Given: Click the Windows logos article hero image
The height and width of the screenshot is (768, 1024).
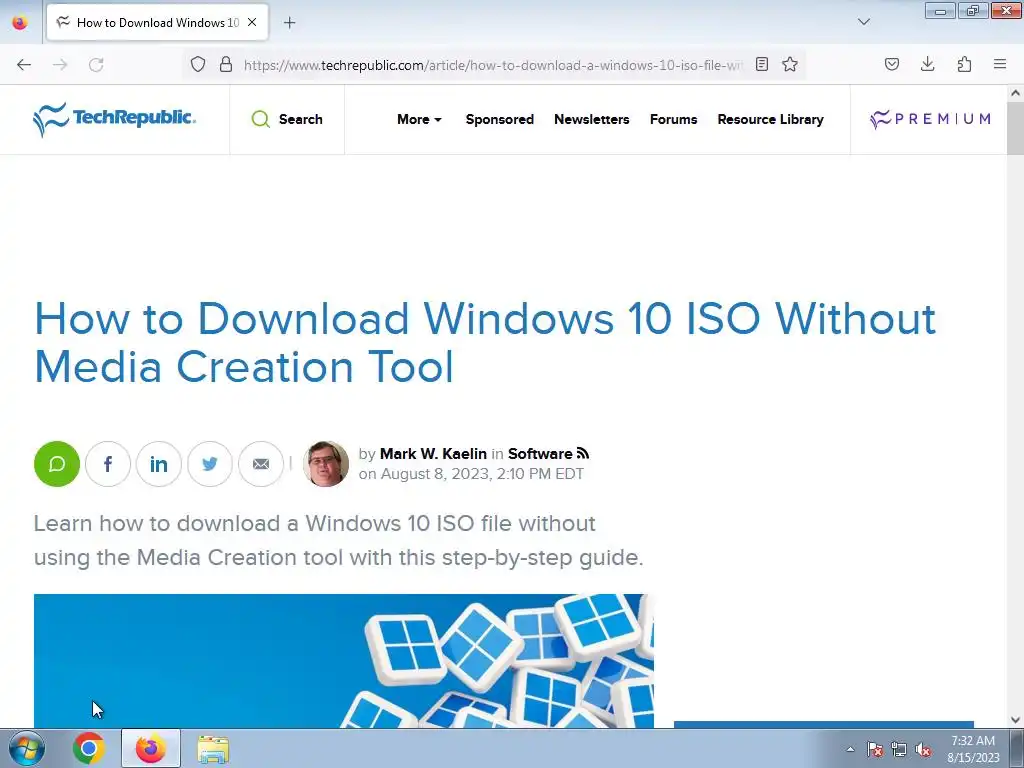Looking at the screenshot, I should coord(344,660).
